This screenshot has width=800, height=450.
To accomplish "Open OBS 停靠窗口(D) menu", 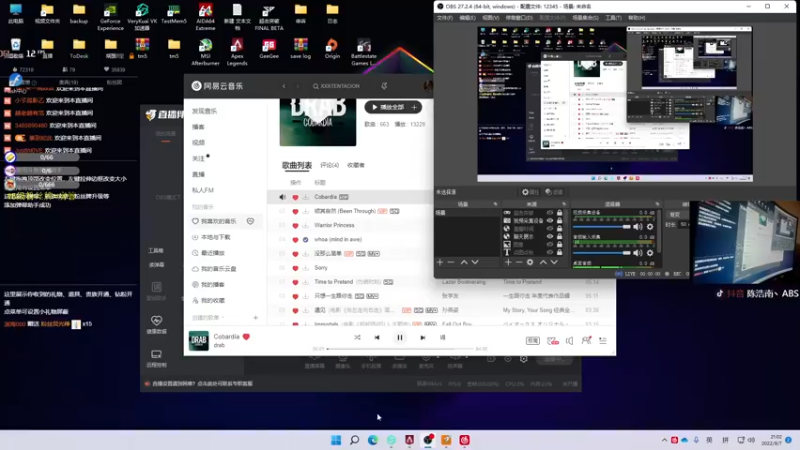I will [x=519, y=18].
